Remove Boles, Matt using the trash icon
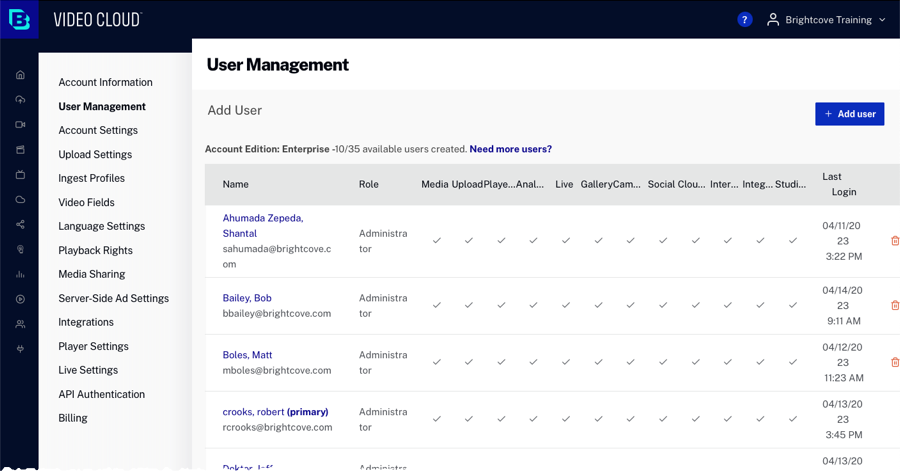 [x=894, y=362]
